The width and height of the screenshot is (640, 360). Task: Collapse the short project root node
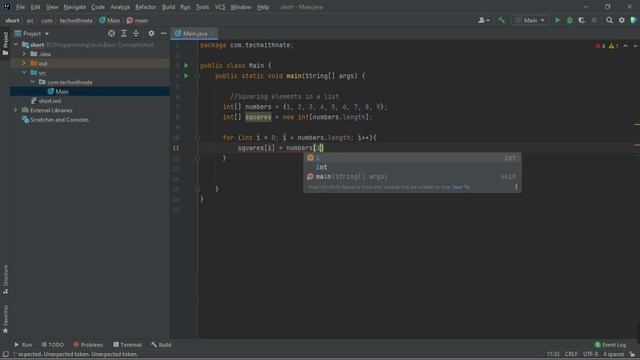[16, 44]
